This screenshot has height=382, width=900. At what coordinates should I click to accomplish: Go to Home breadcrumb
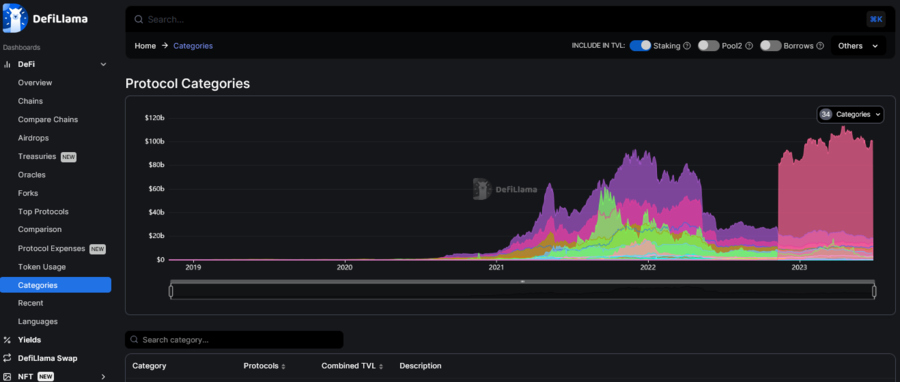point(145,46)
